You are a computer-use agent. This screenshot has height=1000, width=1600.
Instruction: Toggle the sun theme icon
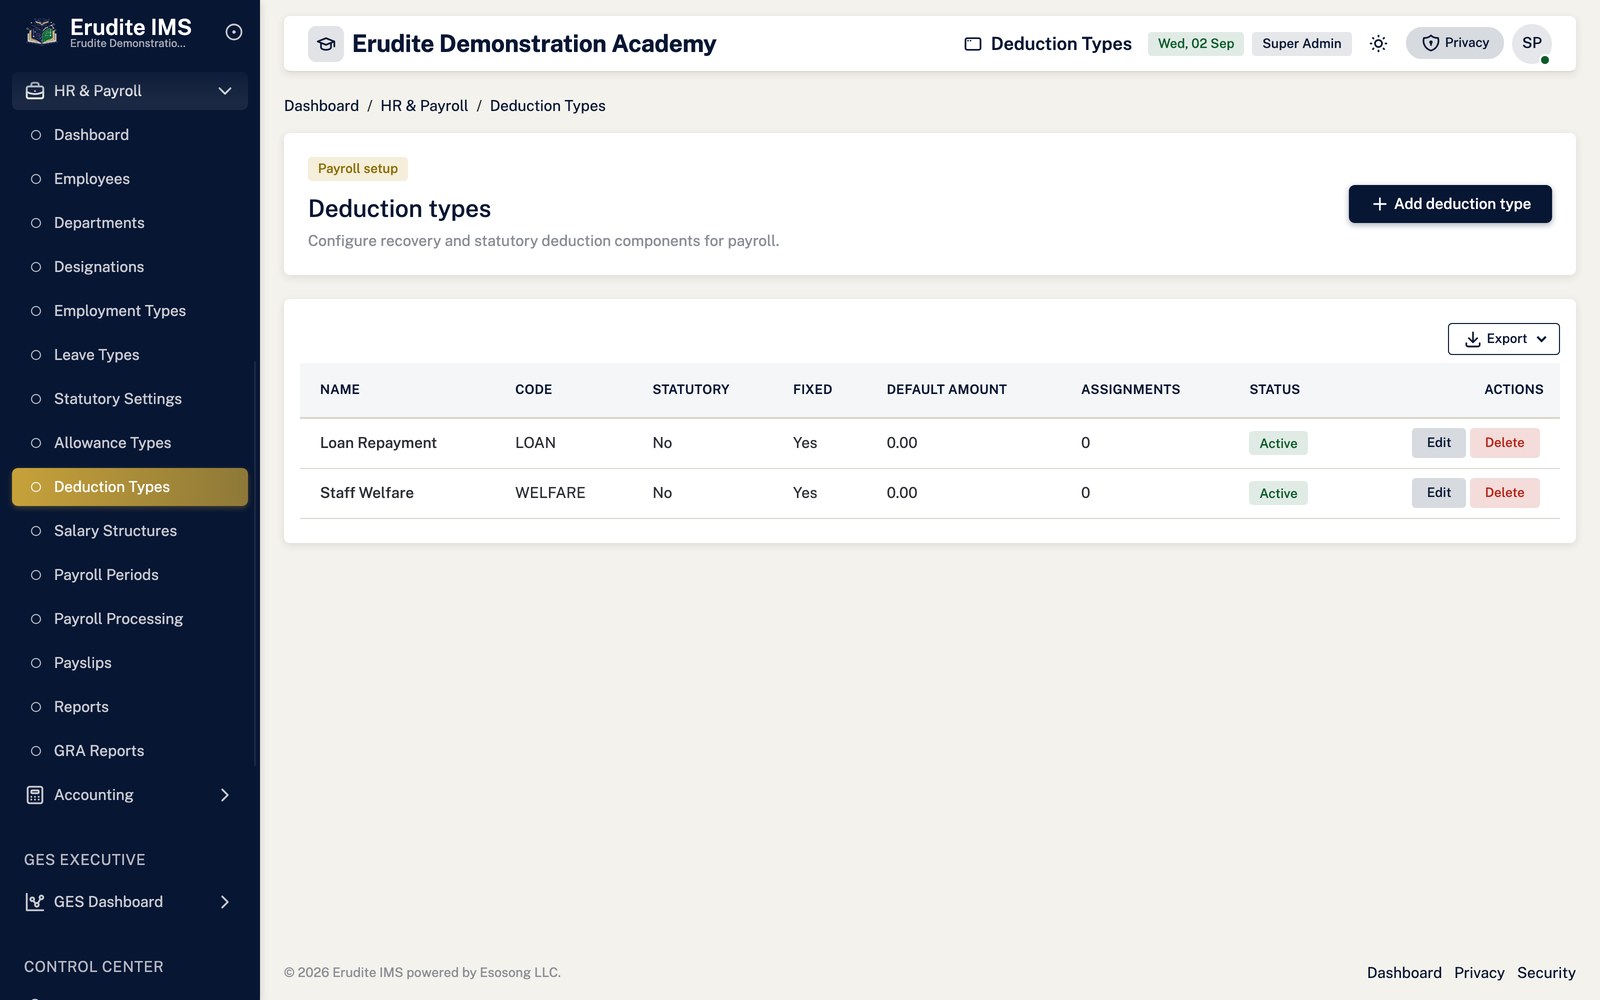(1378, 43)
